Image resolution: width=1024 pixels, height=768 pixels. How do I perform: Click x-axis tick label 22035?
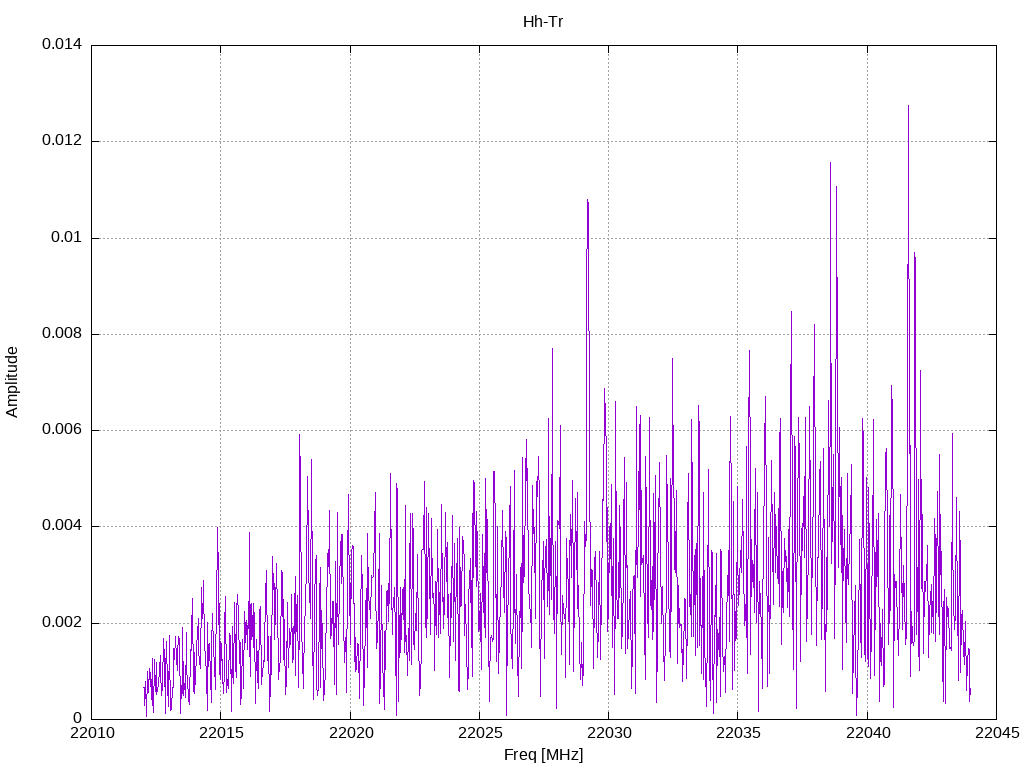tap(739, 733)
